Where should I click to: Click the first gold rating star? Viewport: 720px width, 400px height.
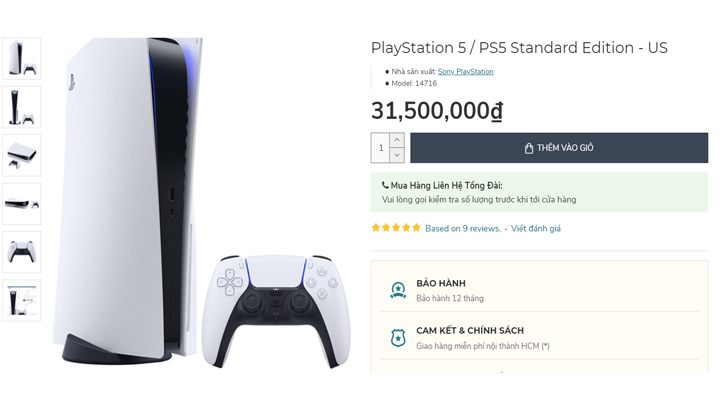376,228
